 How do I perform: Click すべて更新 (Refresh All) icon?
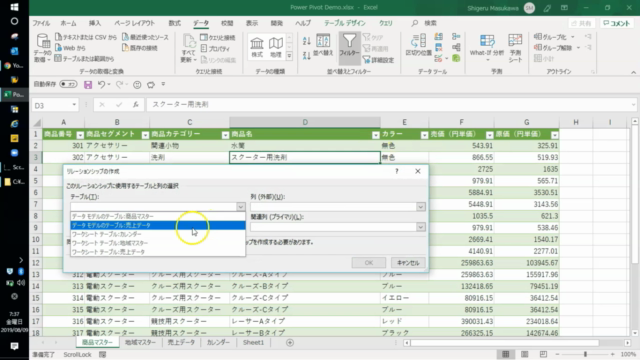click(x=189, y=41)
